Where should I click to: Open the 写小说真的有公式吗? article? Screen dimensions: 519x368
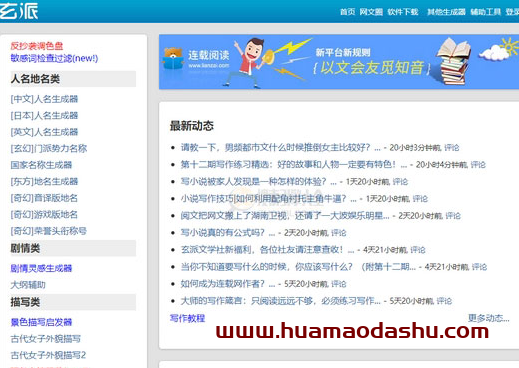pos(223,233)
